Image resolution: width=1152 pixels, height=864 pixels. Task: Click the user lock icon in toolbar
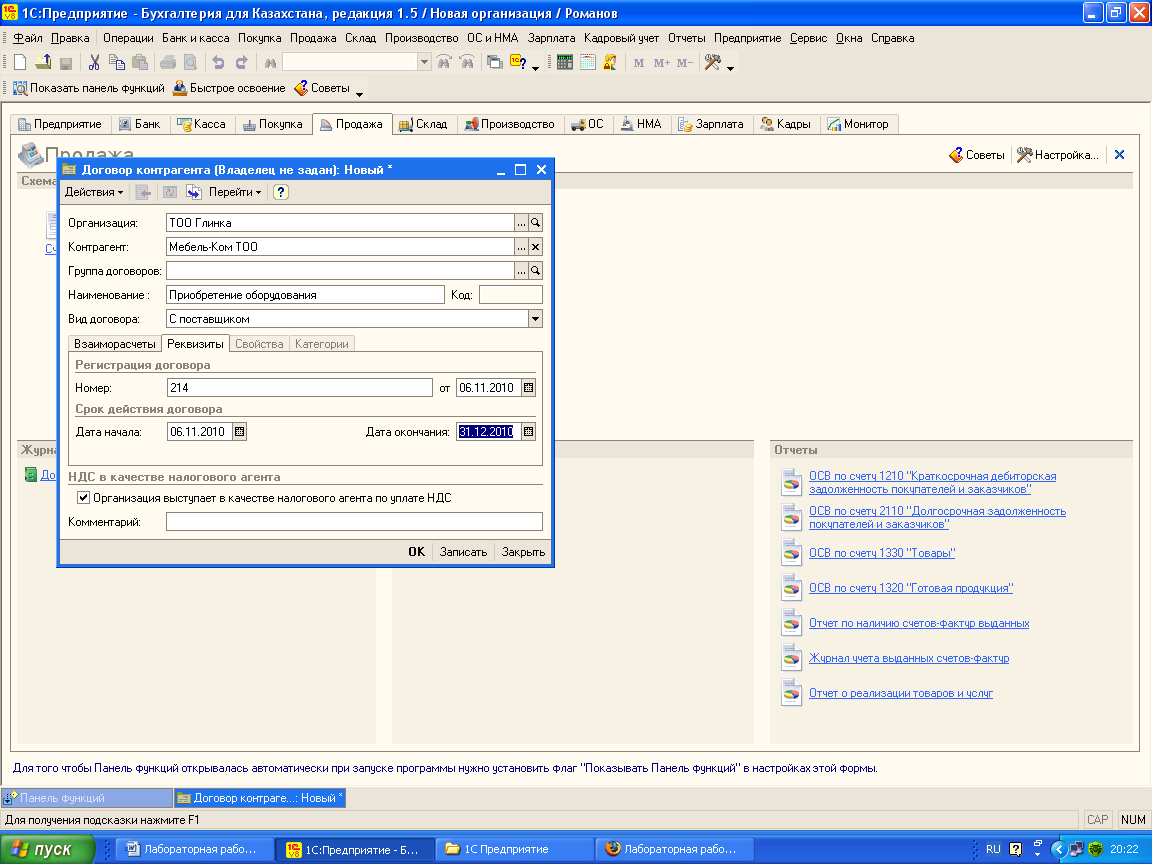tap(610, 62)
